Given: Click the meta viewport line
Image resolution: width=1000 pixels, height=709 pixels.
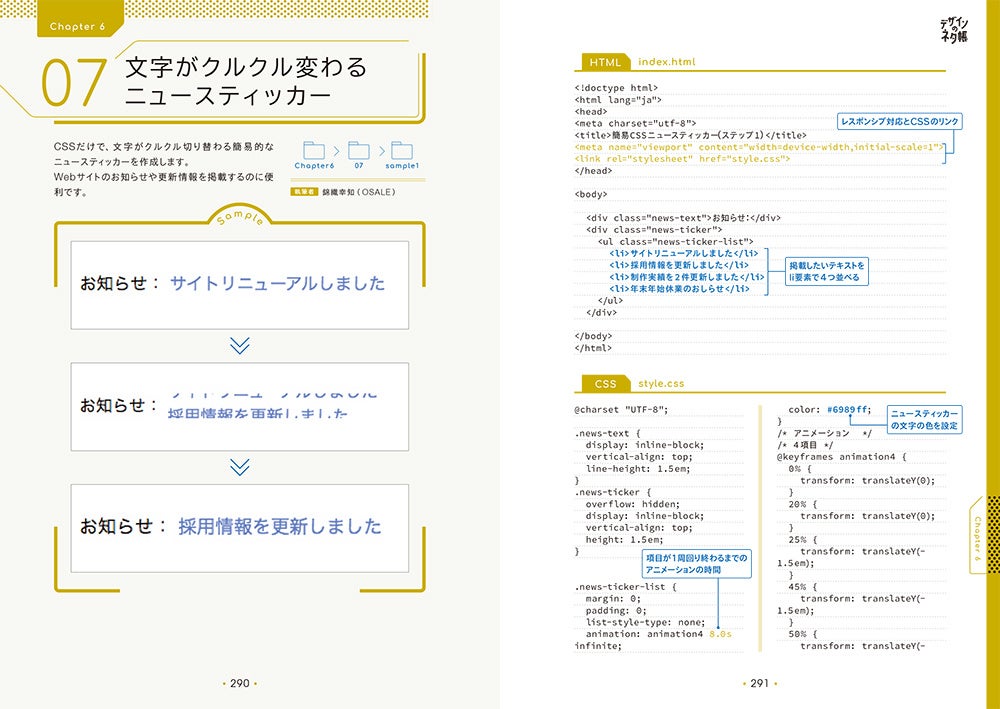Looking at the screenshot, I should [759, 147].
